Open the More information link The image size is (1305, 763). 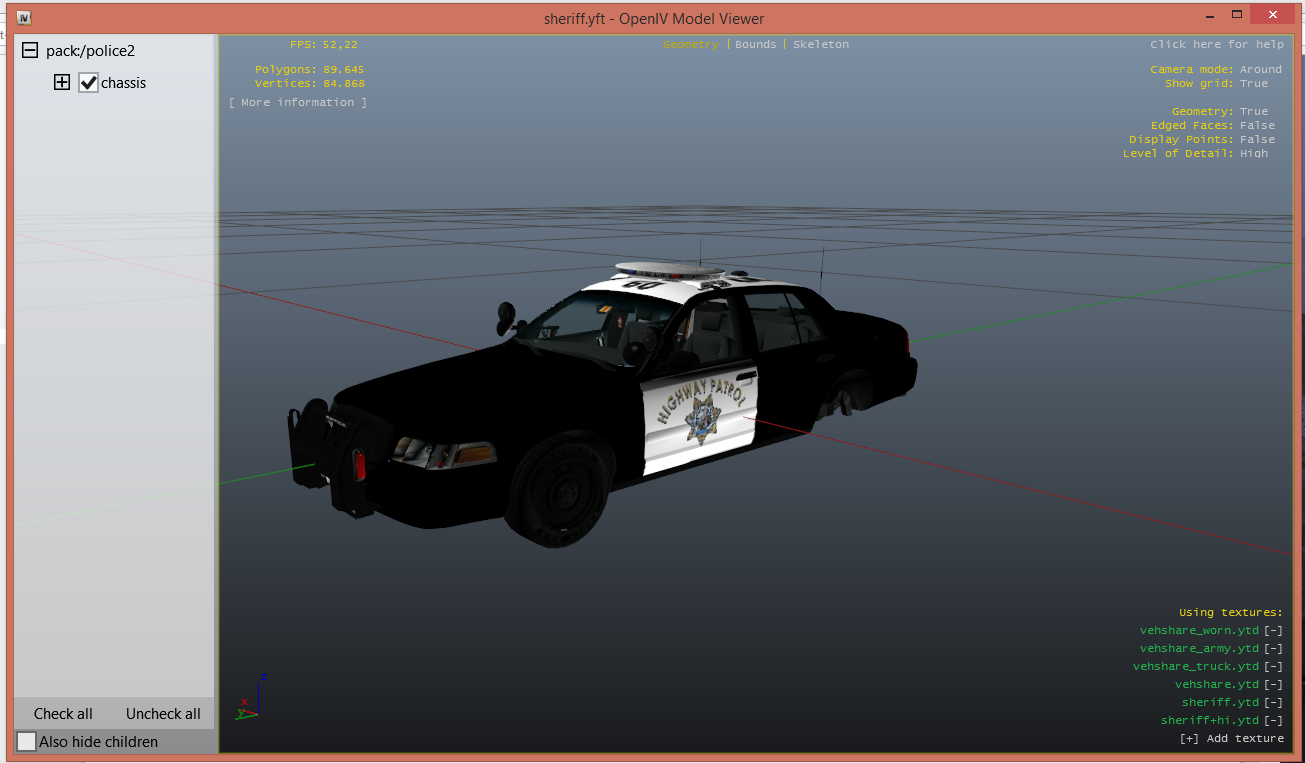(298, 102)
